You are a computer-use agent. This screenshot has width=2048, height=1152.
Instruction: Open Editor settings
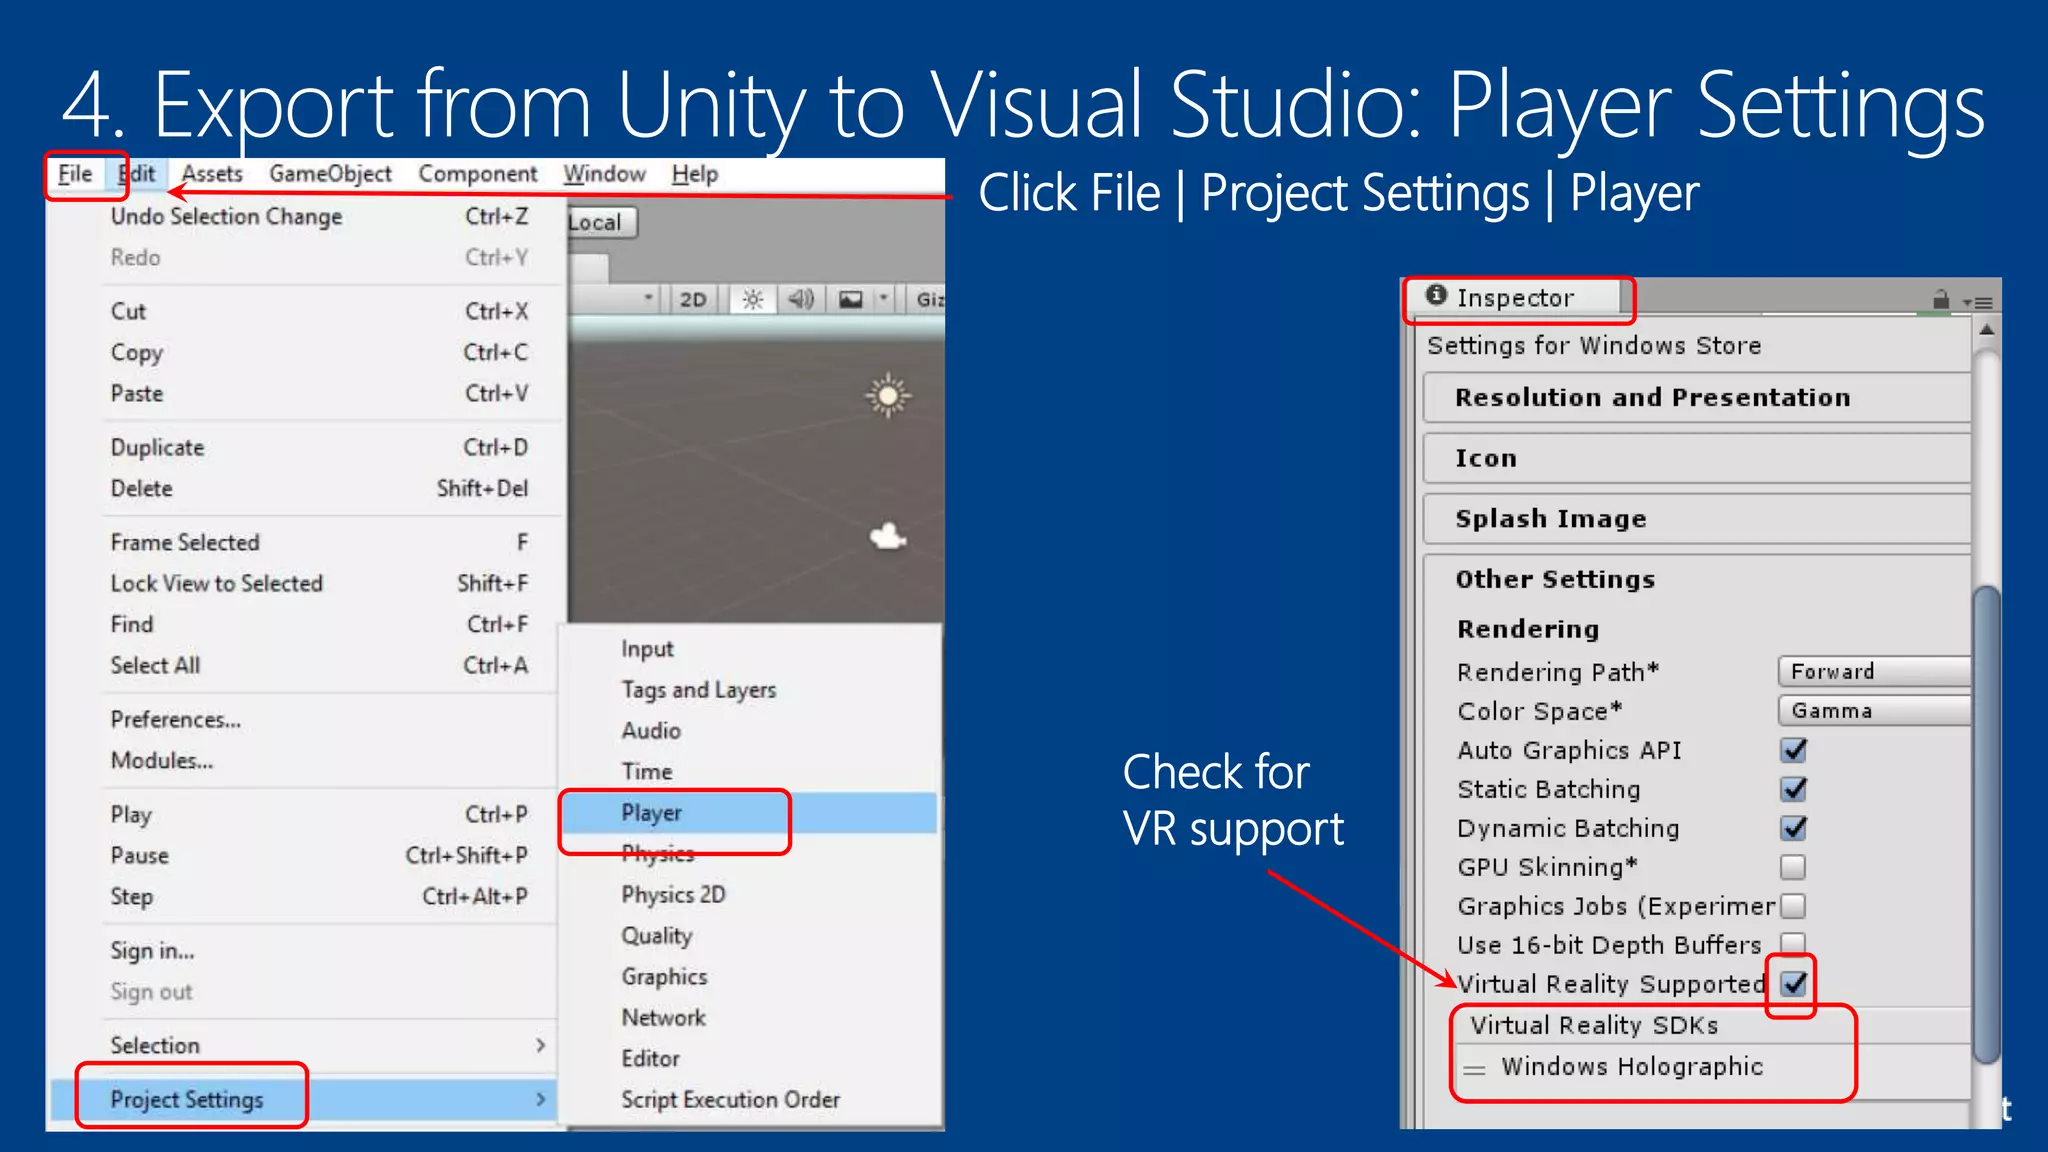[750, 1059]
